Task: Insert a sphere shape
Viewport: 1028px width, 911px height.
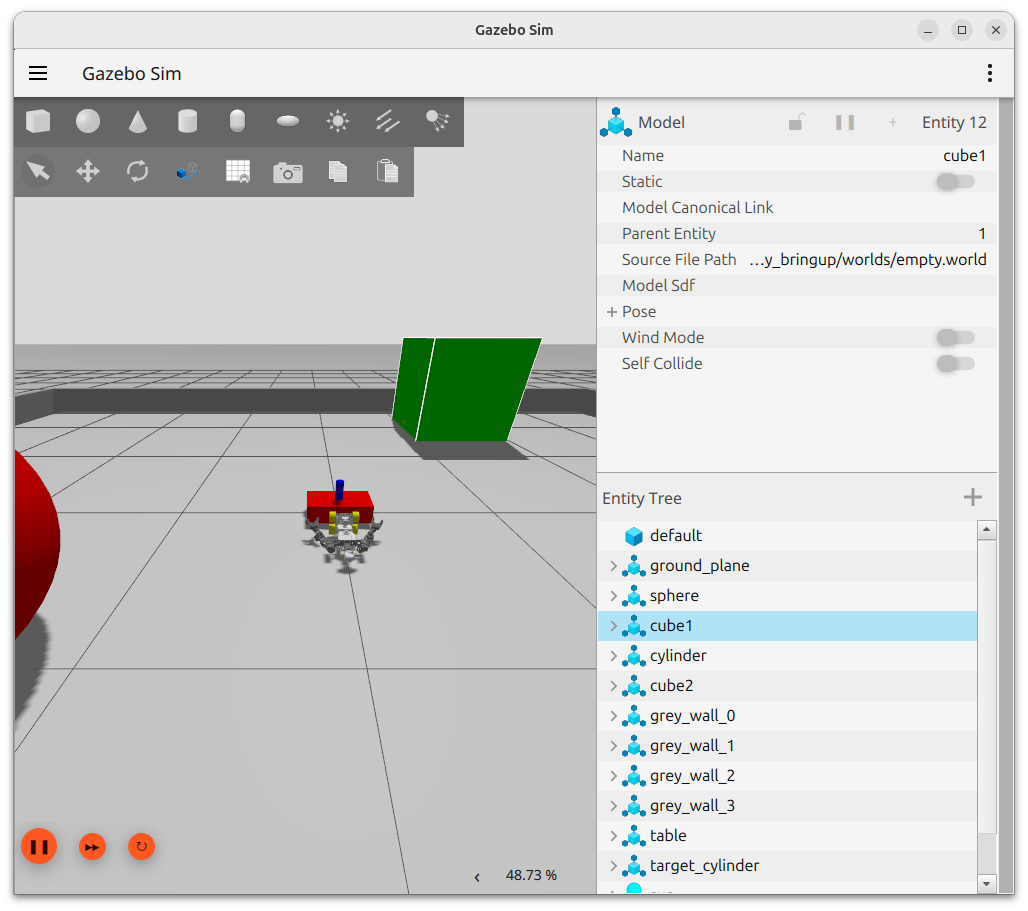Action: coord(88,121)
